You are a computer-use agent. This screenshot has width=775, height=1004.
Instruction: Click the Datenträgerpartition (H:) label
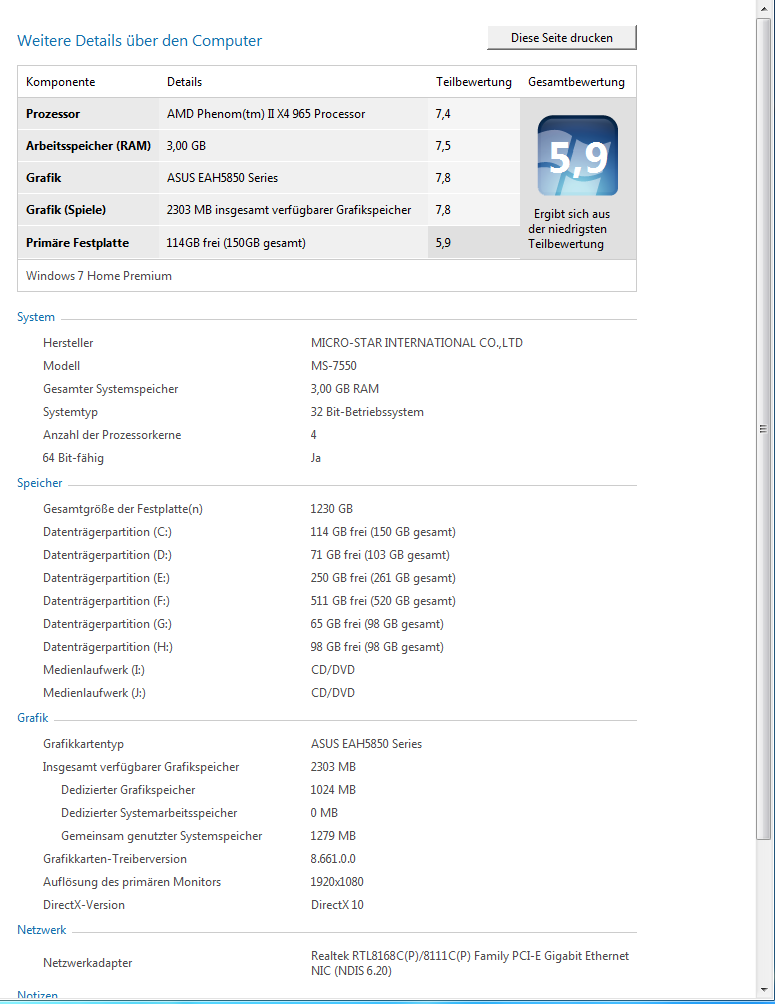pos(108,647)
